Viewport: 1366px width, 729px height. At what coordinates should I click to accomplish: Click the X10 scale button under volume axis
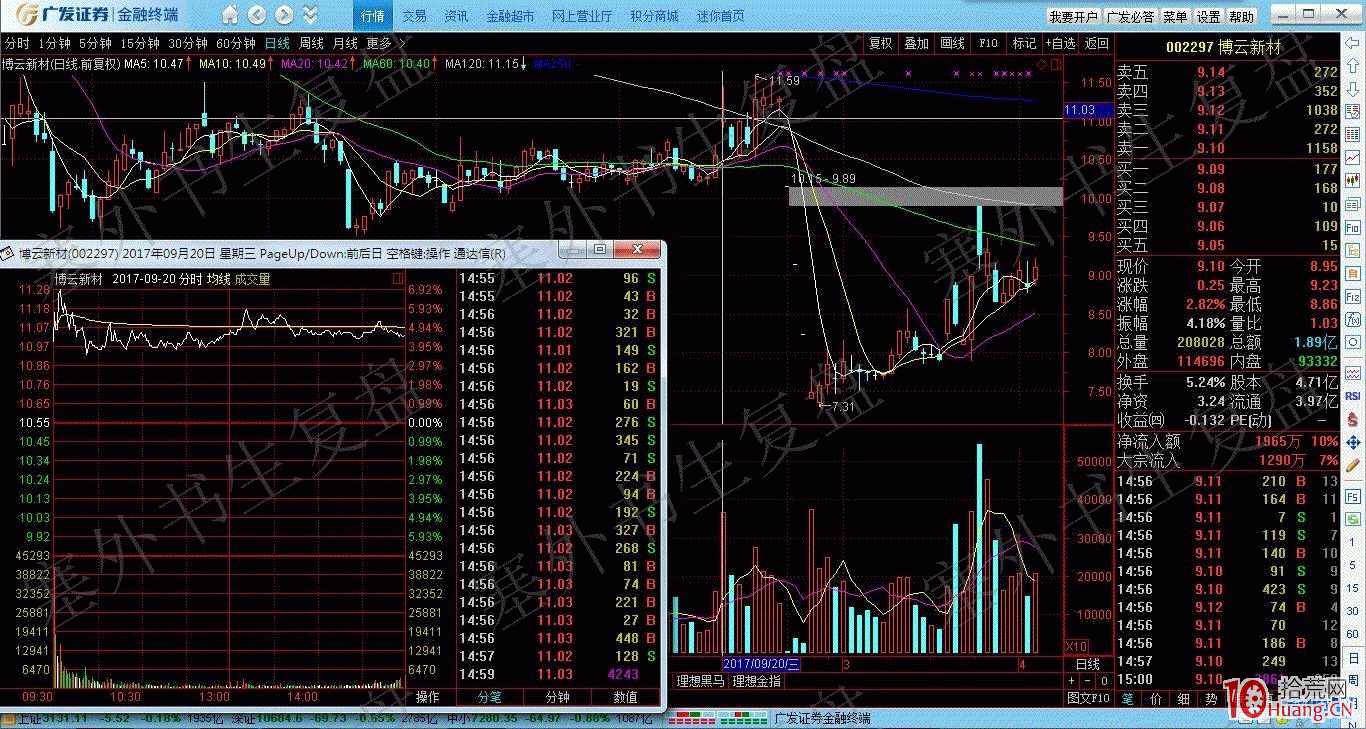point(1078,646)
